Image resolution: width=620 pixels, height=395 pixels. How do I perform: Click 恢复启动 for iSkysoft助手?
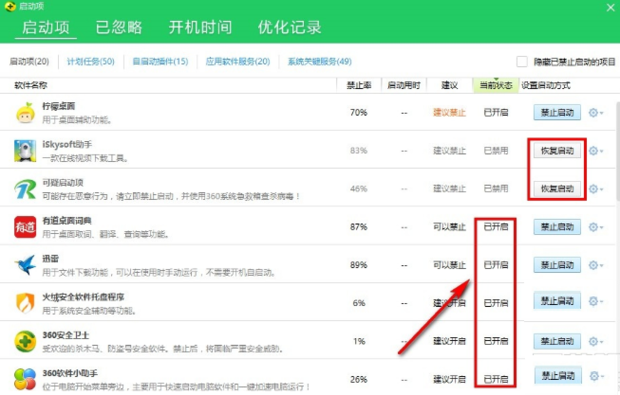coord(557,151)
